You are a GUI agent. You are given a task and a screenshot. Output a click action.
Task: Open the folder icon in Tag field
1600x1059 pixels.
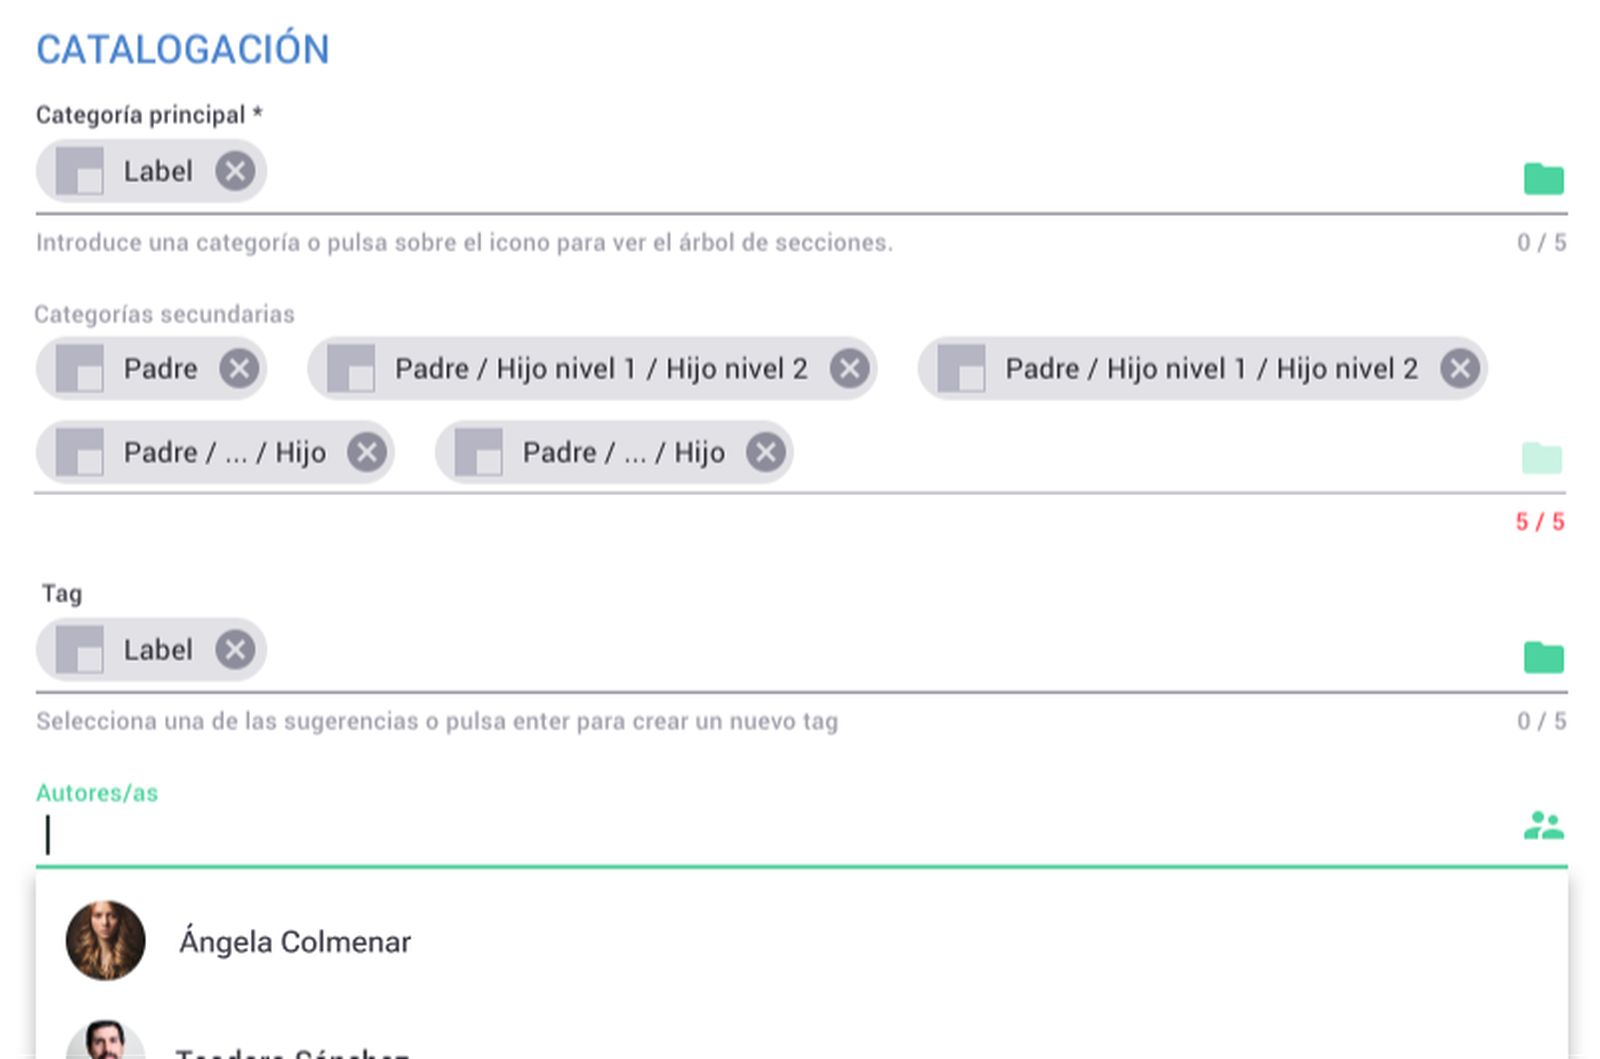point(1543,658)
